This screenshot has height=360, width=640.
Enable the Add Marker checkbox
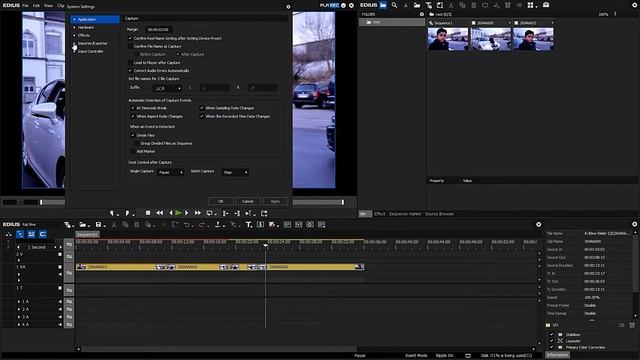(x=133, y=151)
